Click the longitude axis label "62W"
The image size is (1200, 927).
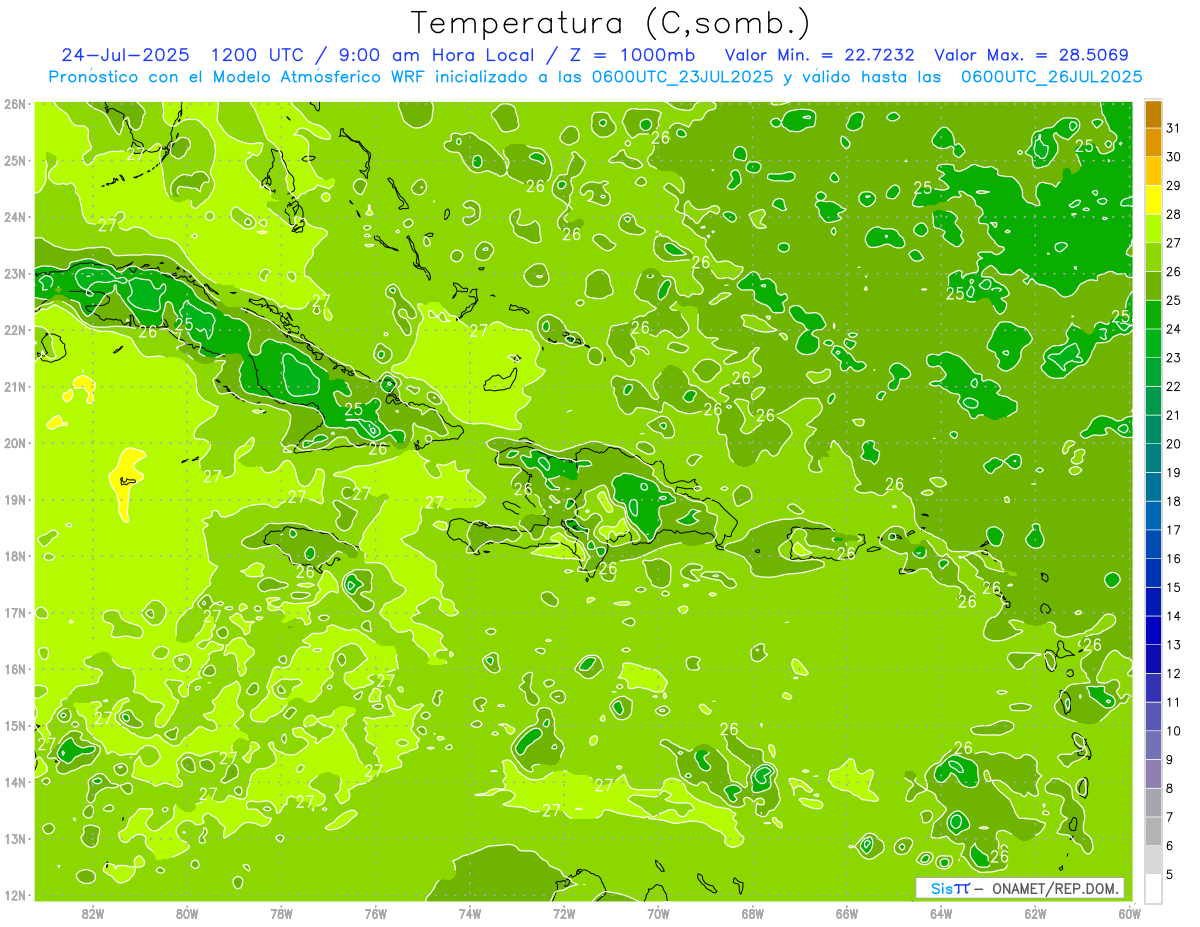click(x=1035, y=913)
